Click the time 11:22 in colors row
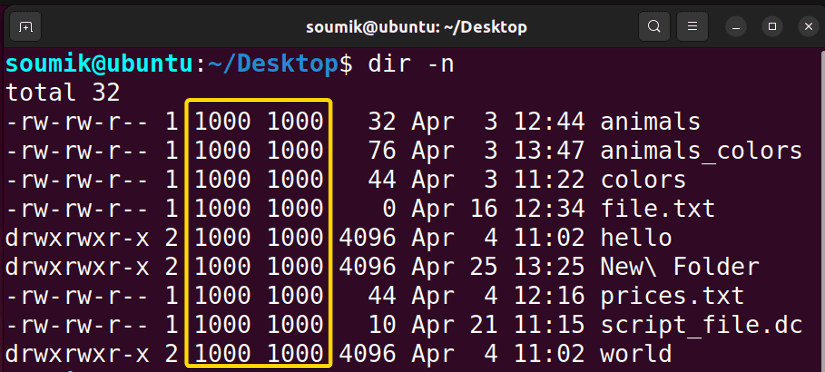825x372 pixels. (x=549, y=180)
